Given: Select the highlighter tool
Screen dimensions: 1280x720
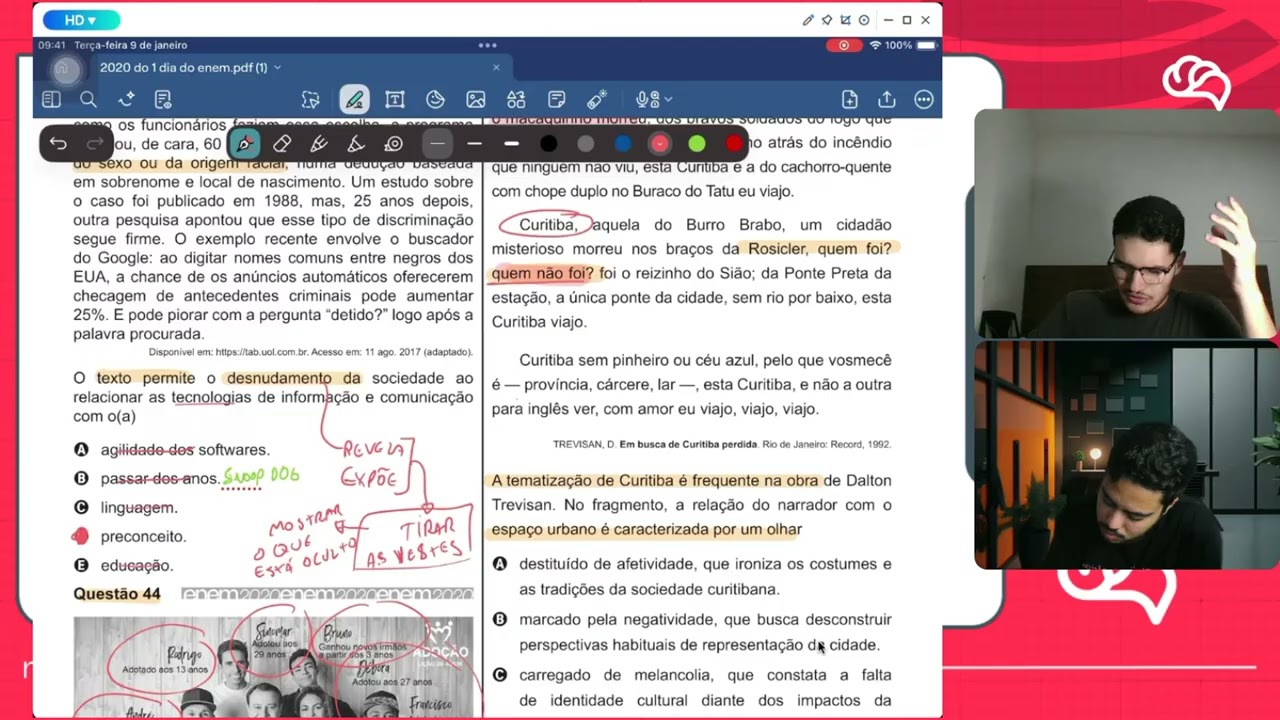Looking at the screenshot, I should (319, 144).
